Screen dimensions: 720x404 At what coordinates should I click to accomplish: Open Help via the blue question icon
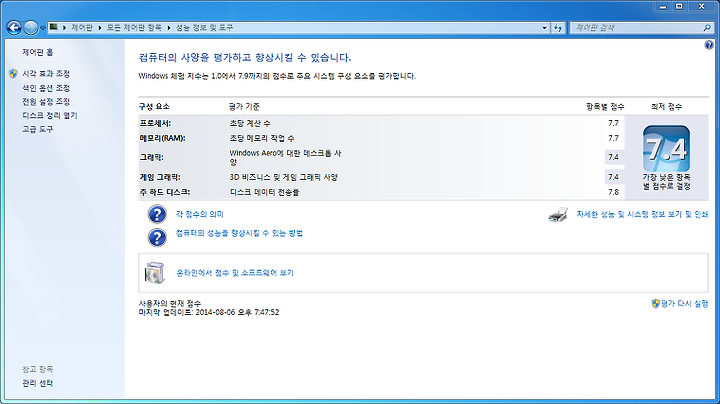(709, 45)
